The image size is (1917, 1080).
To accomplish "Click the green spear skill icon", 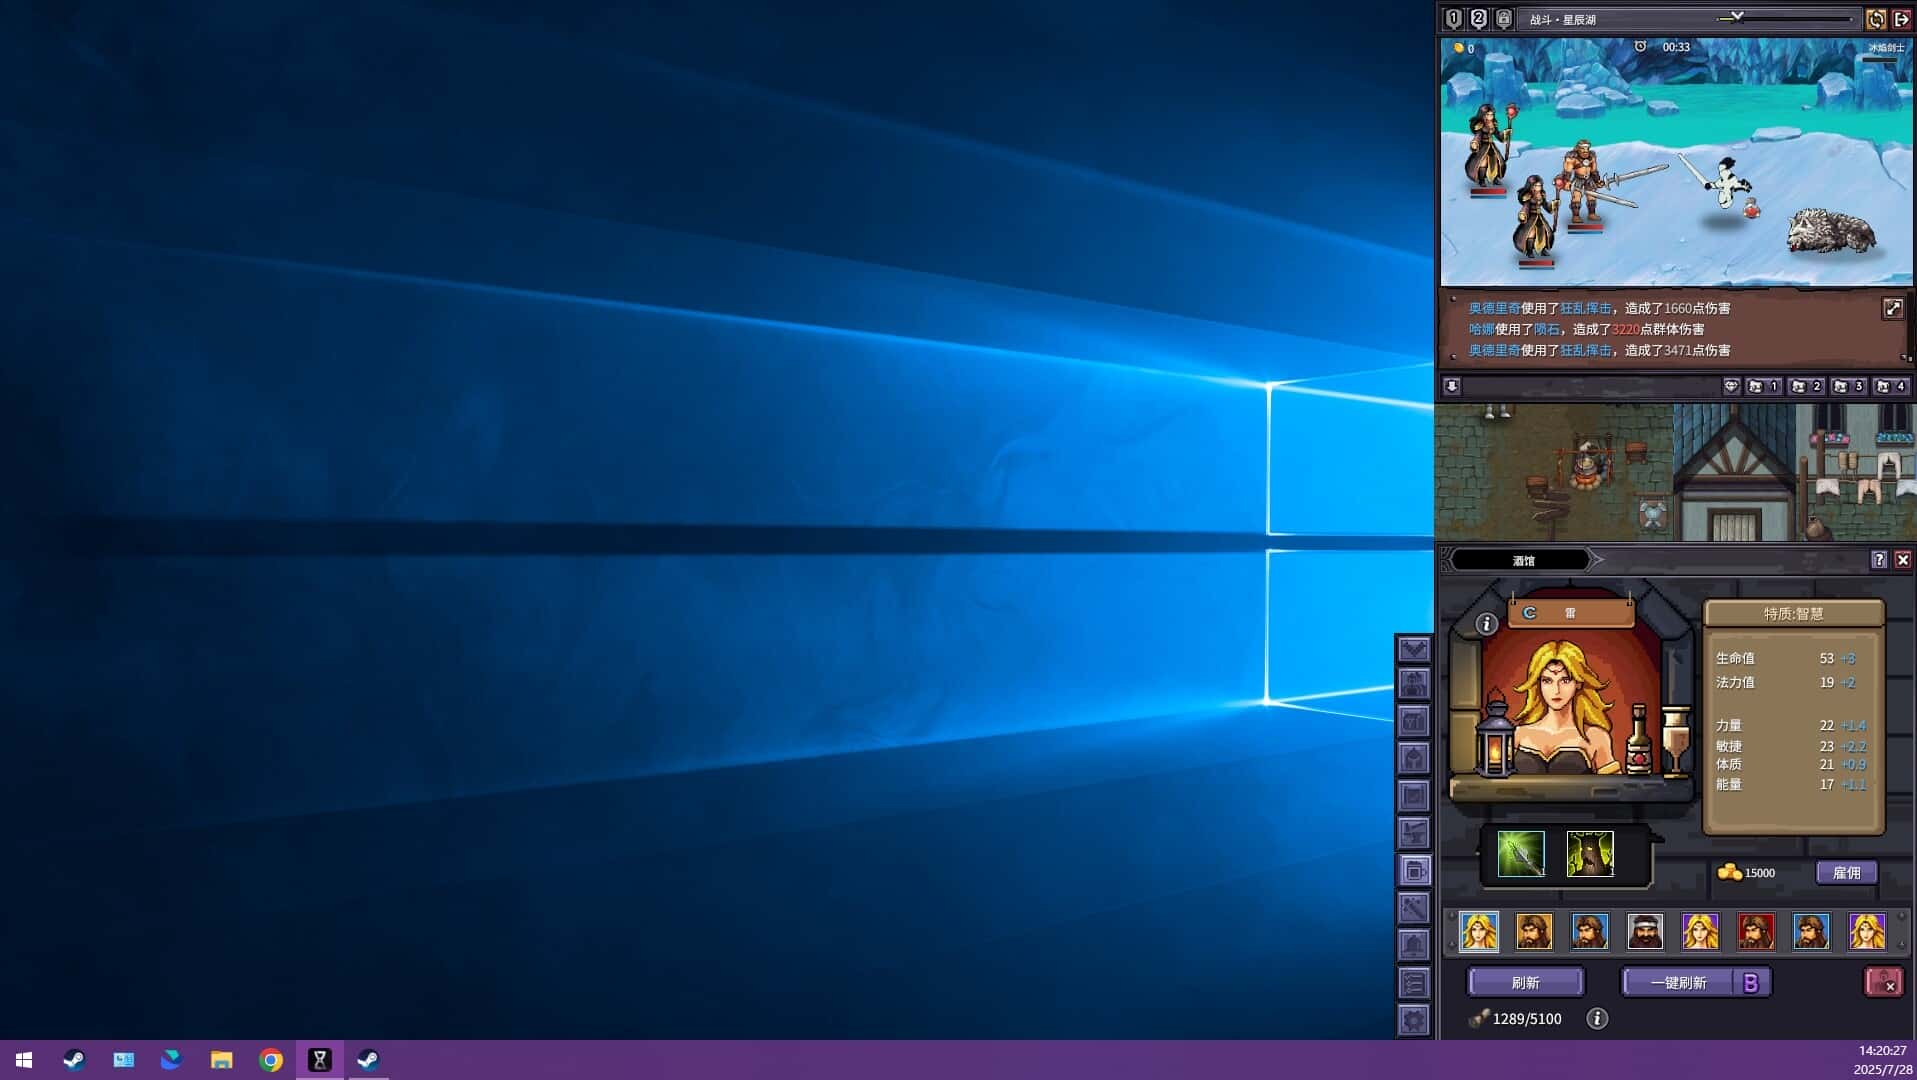I will pyautogui.click(x=1521, y=855).
